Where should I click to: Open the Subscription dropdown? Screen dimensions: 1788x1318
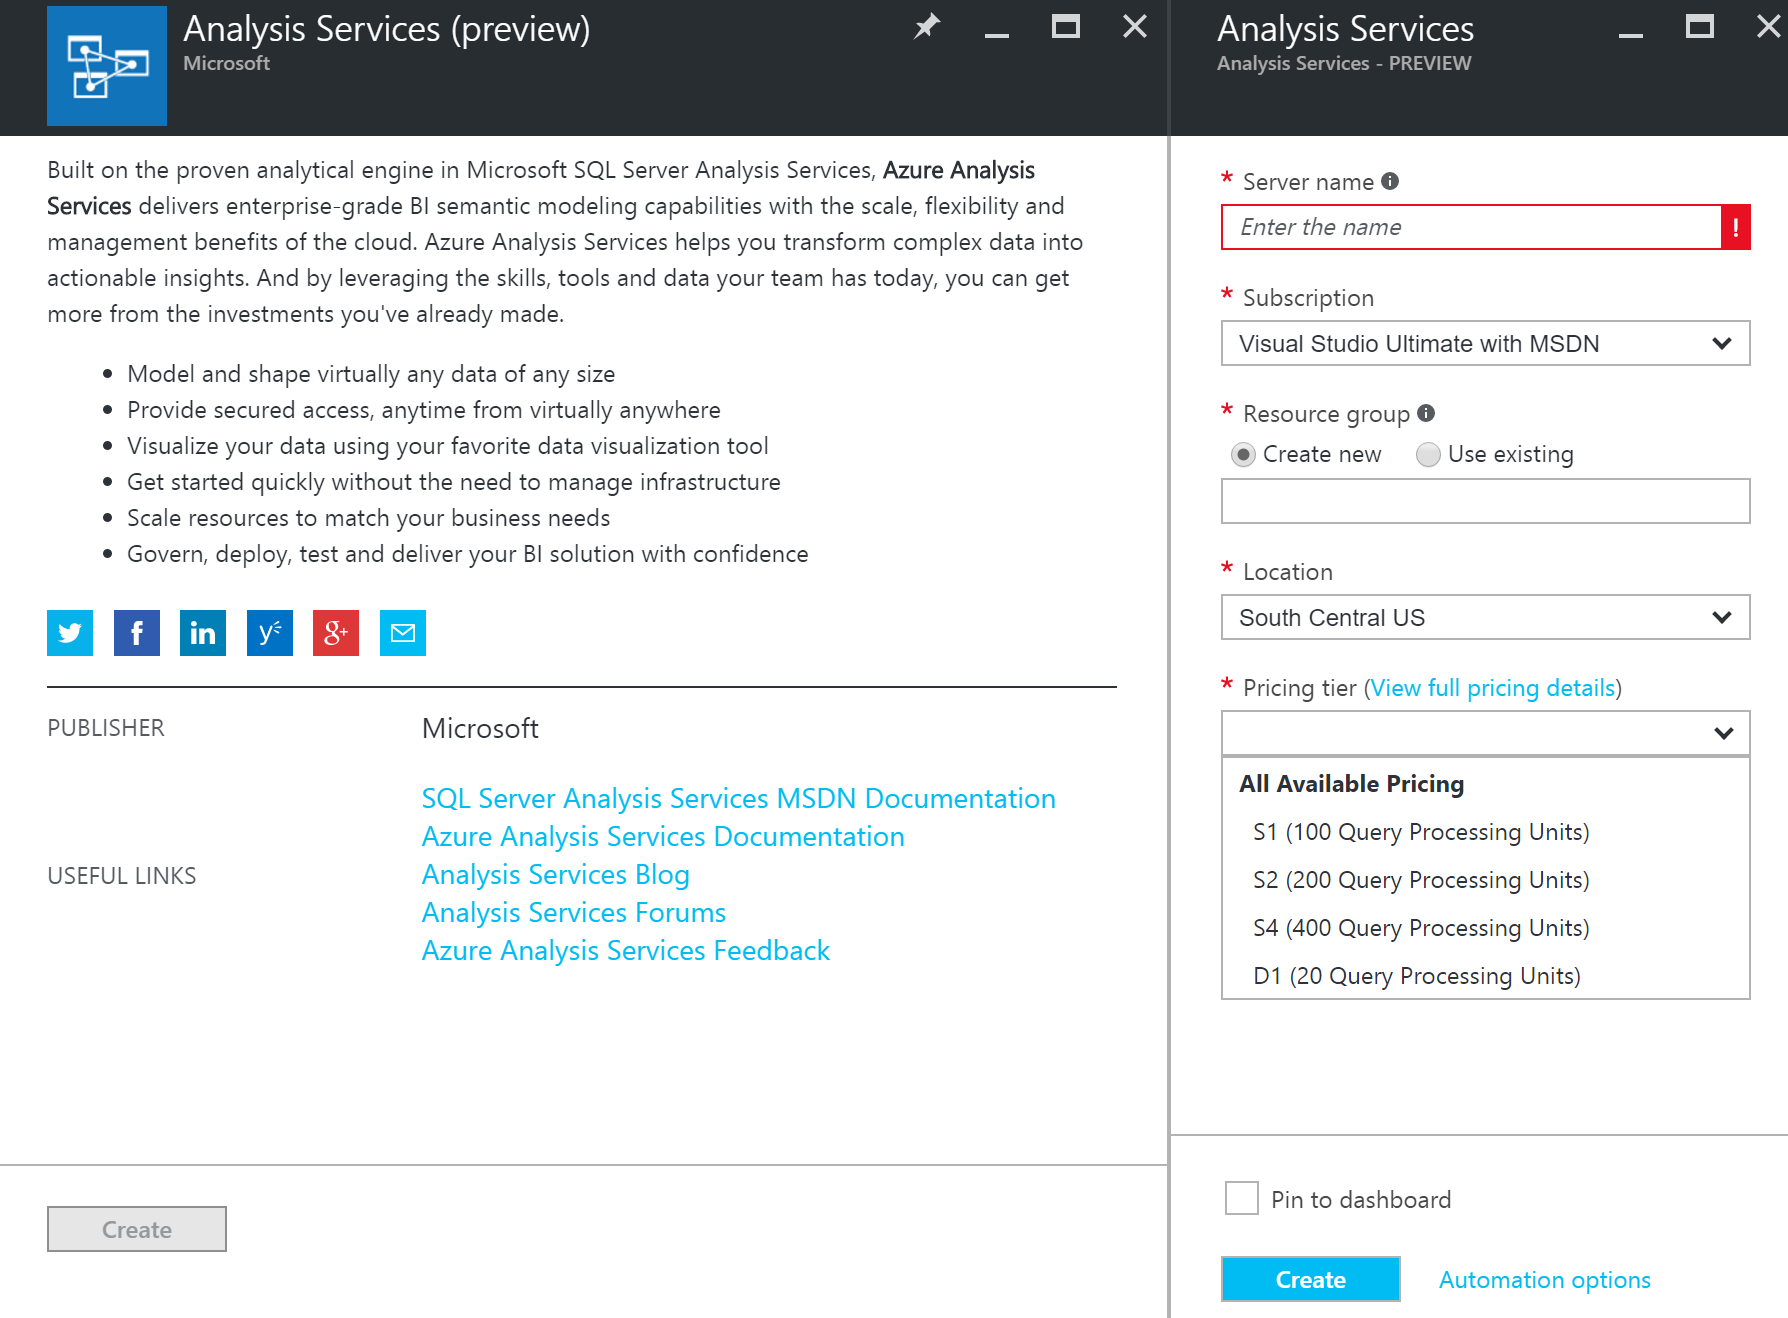1485,344
